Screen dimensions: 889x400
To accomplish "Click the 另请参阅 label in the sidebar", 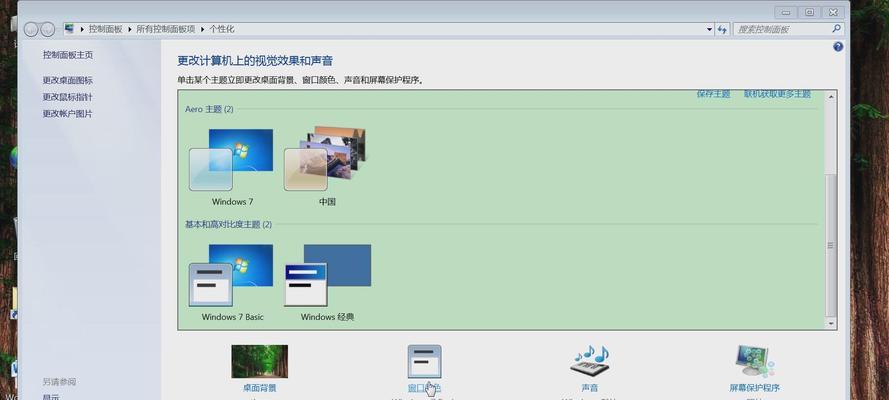I will pyautogui.click(x=59, y=382).
